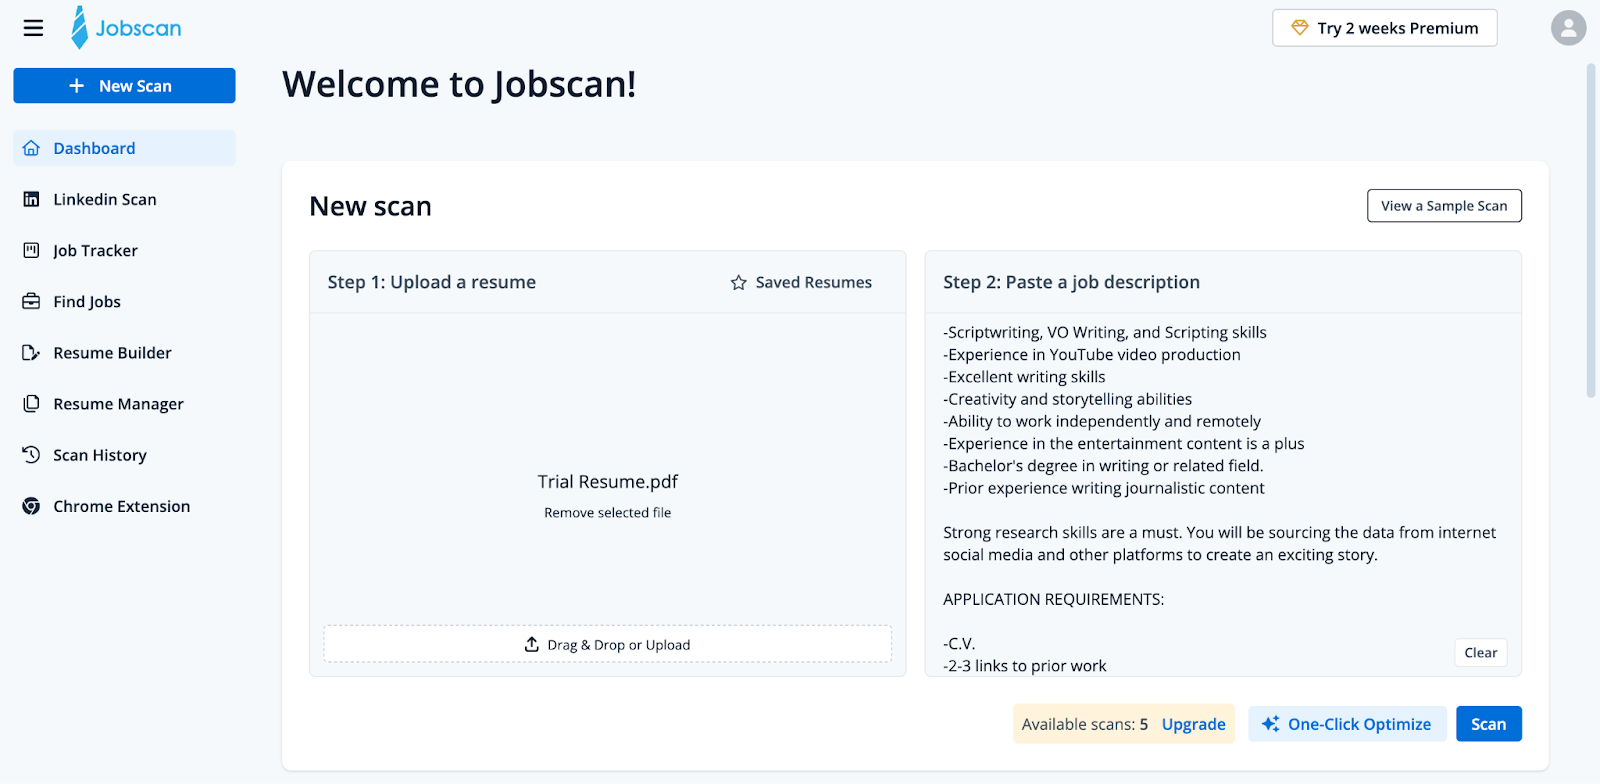Click the Job Tracker sidebar icon
The image size is (1600, 784).
pos(31,250)
